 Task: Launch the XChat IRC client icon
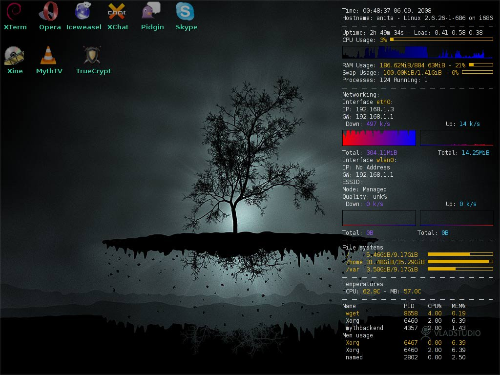pos(117,11)
